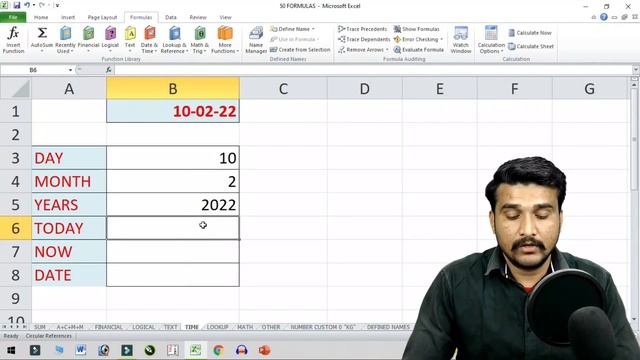Image resolution: width=640 pixels, height=360 pixels.
Task: Select the empty cell next to NOW
Action: [173, 251]
